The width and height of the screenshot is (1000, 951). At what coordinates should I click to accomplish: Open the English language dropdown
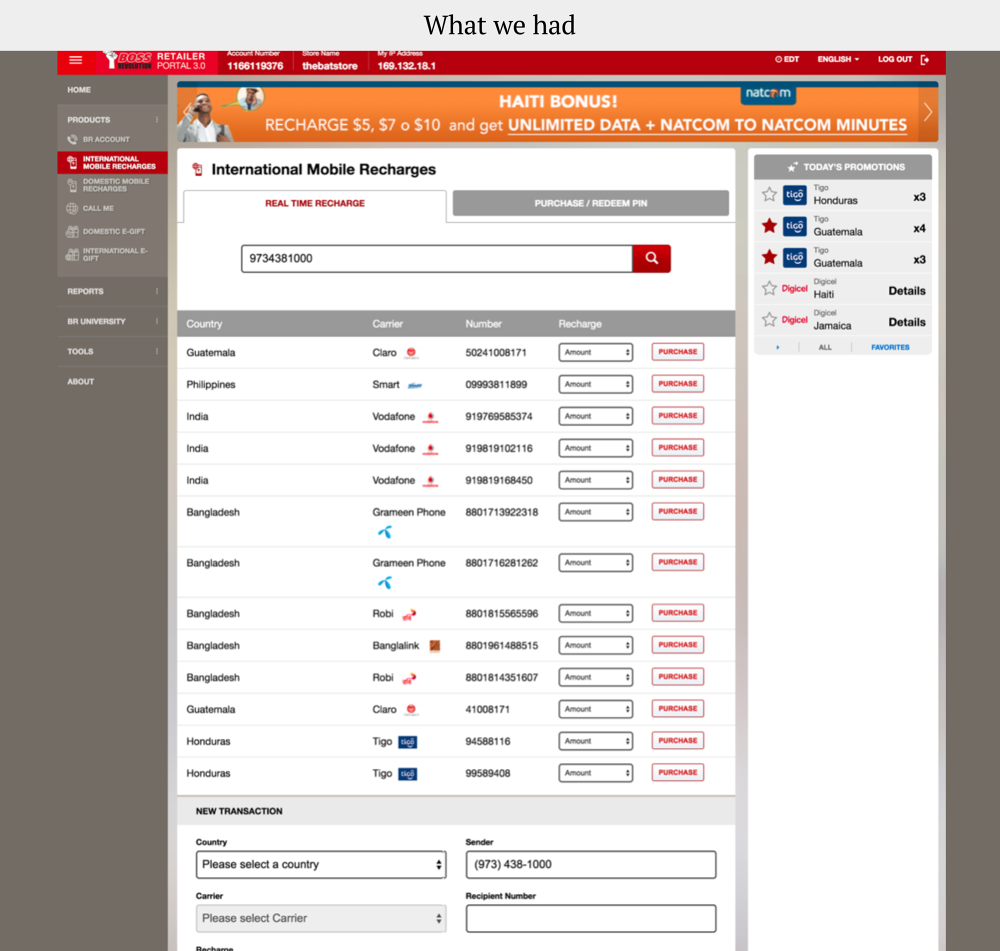pyautogui.click(x=838, y=60)
